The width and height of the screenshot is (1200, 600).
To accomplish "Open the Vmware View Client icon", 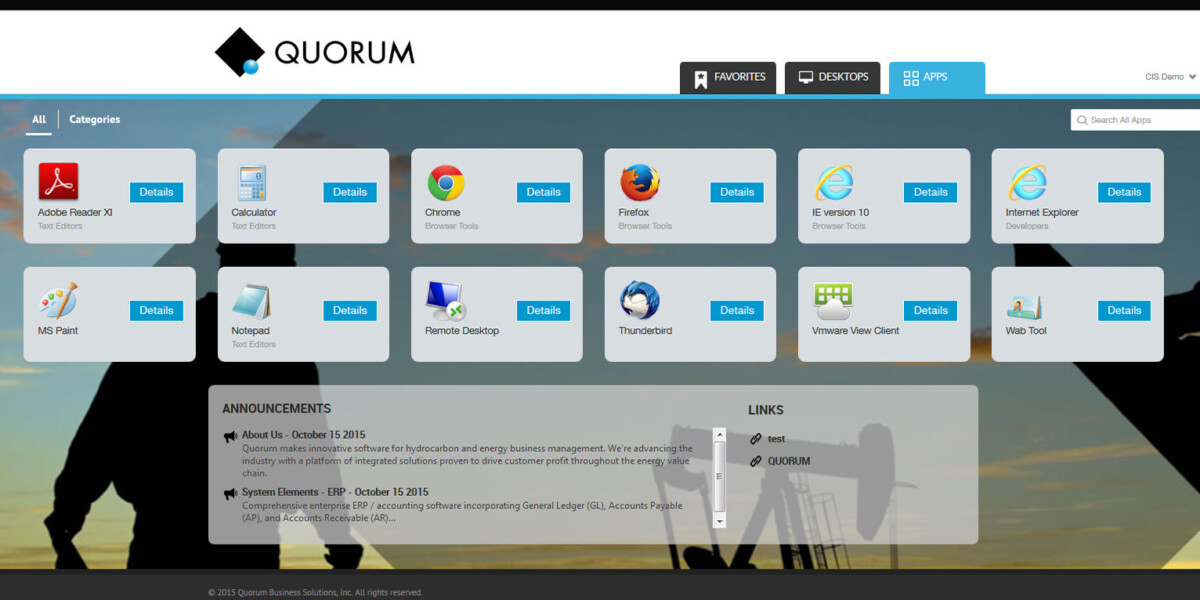I will pyautogui.click(x=832, y=301).
